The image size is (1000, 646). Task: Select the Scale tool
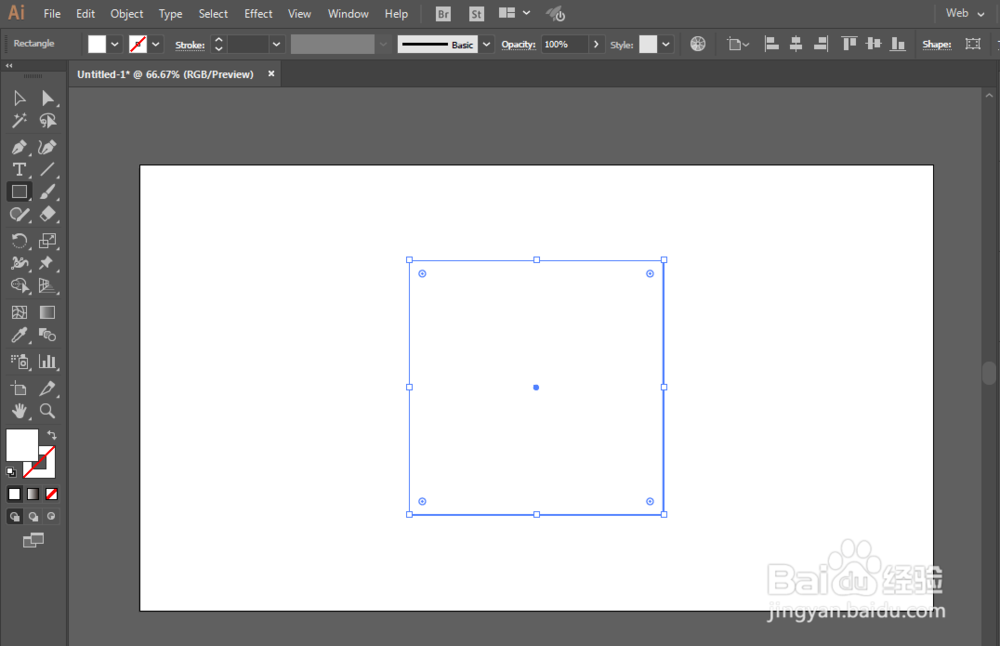click(x=47, y=240)
